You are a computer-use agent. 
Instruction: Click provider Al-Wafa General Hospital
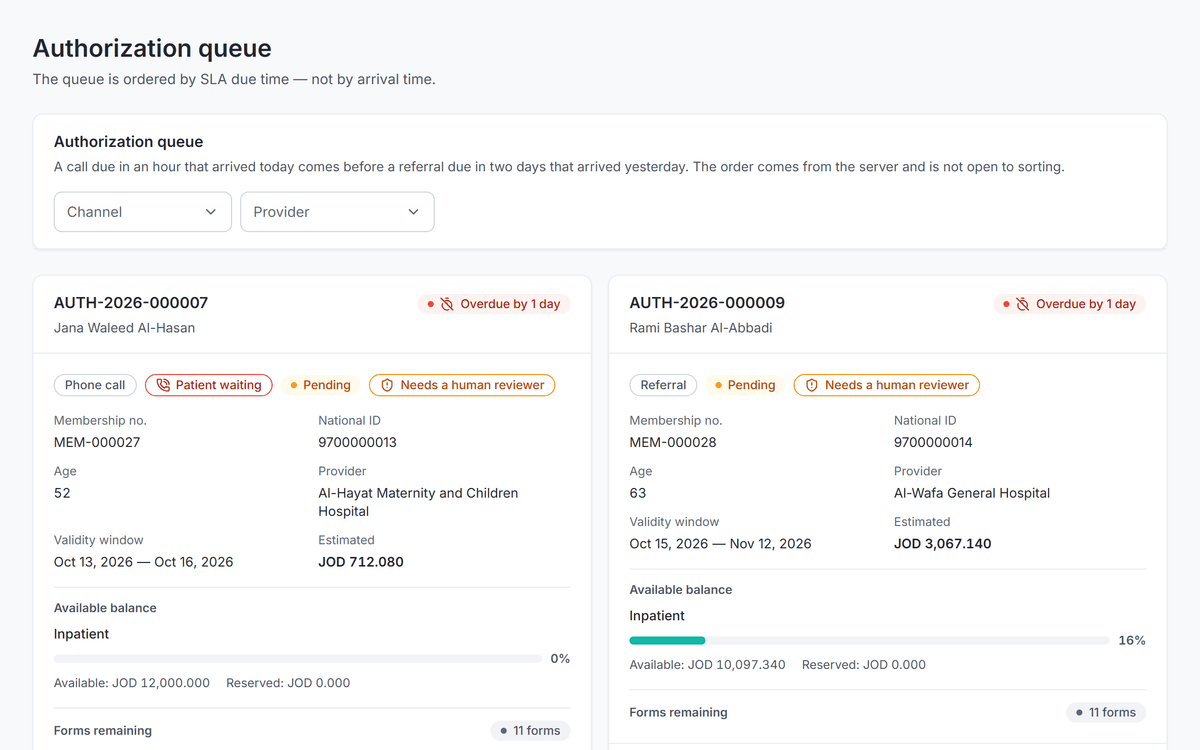[972, 493]
